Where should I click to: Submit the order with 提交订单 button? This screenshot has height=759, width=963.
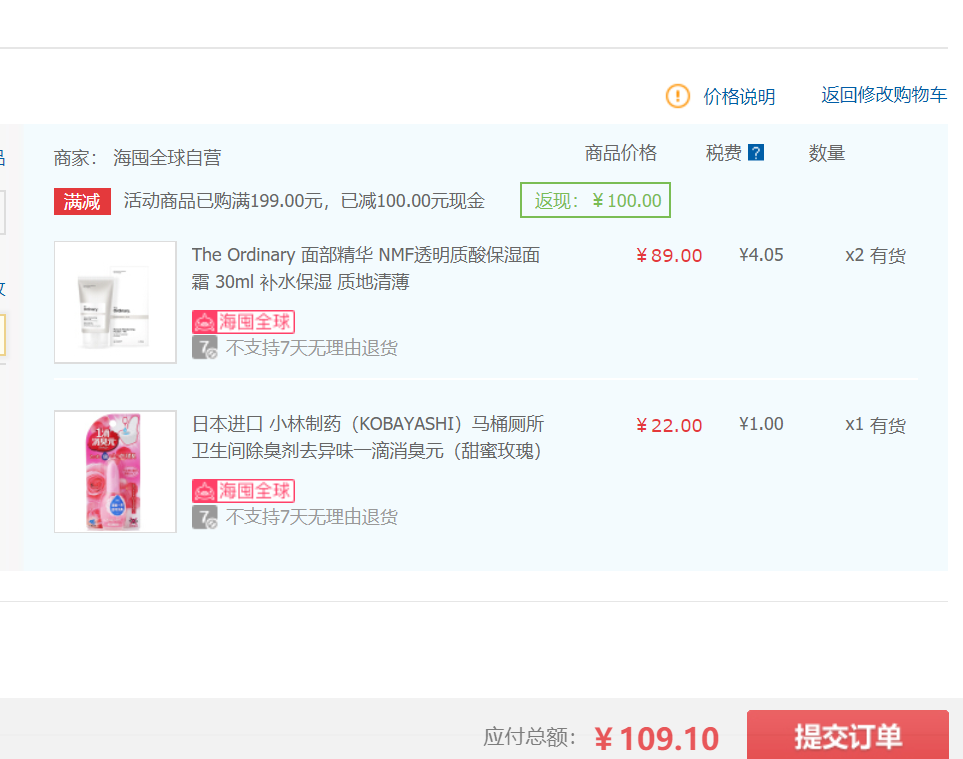(x=848, y=735)
